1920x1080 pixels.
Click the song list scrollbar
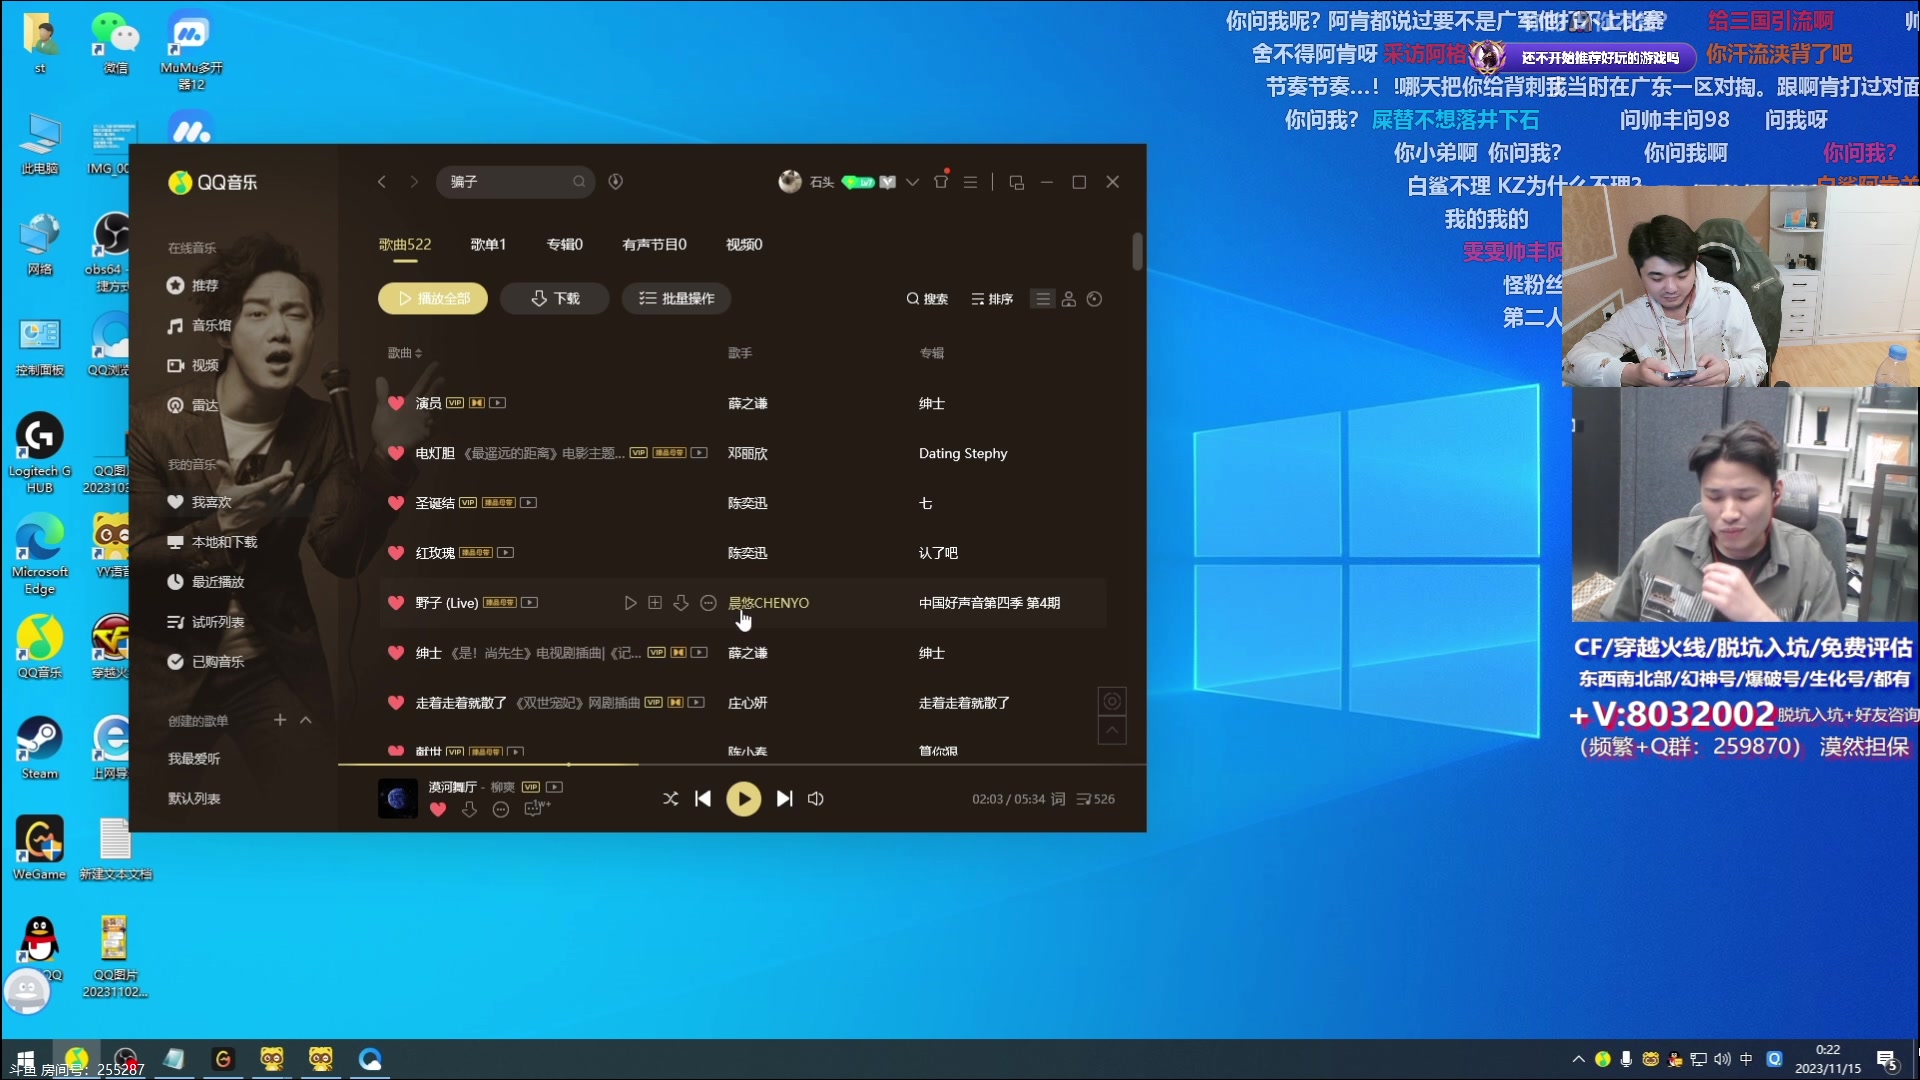(1137, 251)
